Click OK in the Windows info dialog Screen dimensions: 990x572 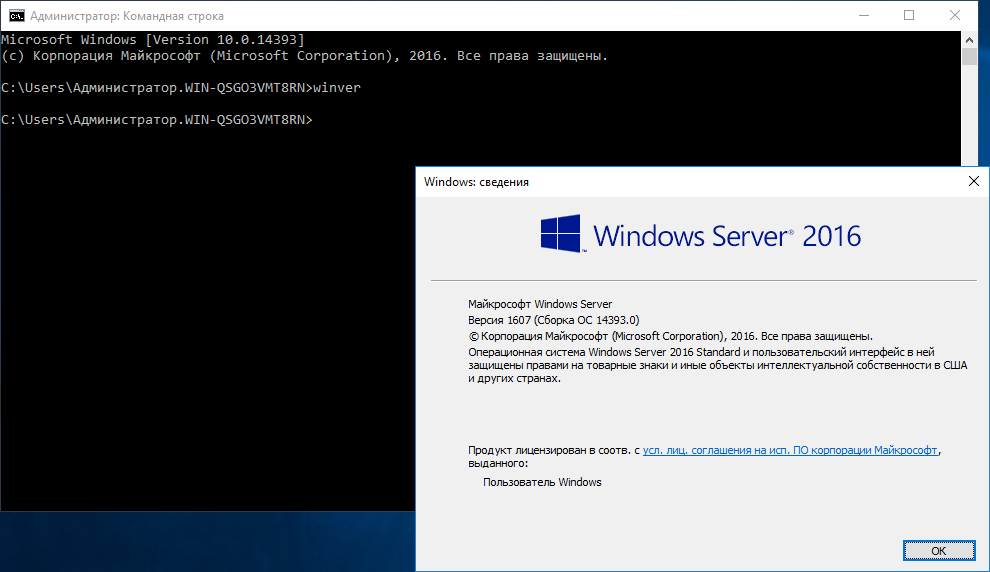tap(939, 551)
